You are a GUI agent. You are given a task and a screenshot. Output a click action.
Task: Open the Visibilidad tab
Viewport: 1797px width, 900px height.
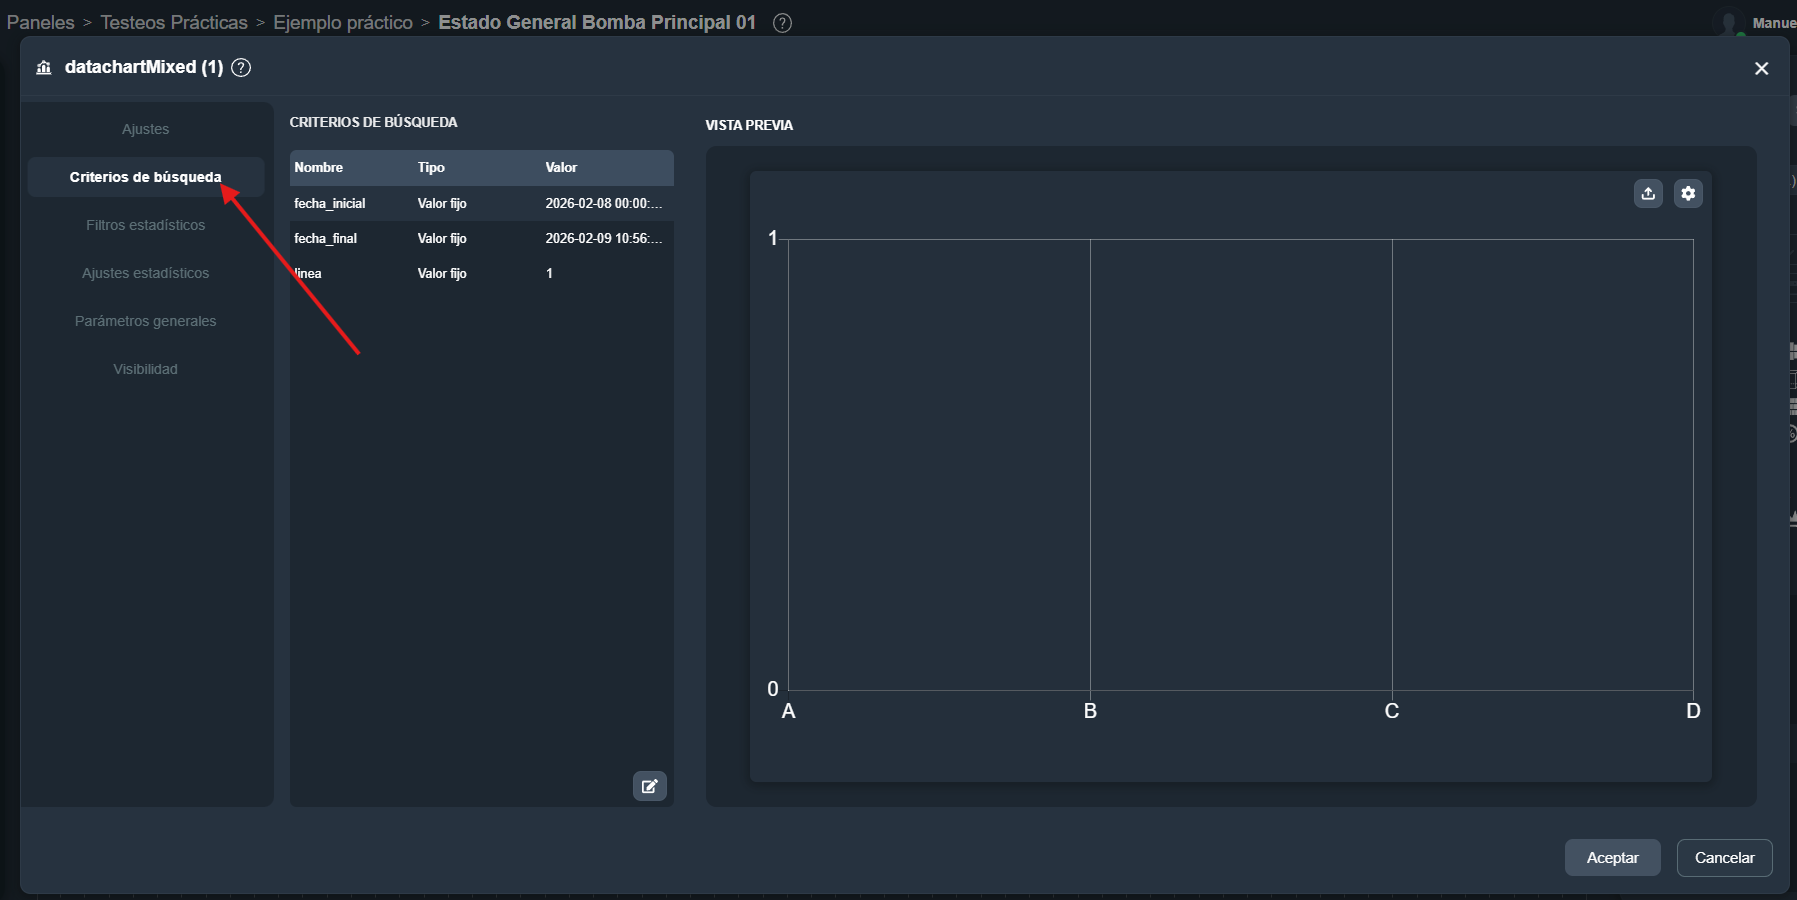(146, 369)
